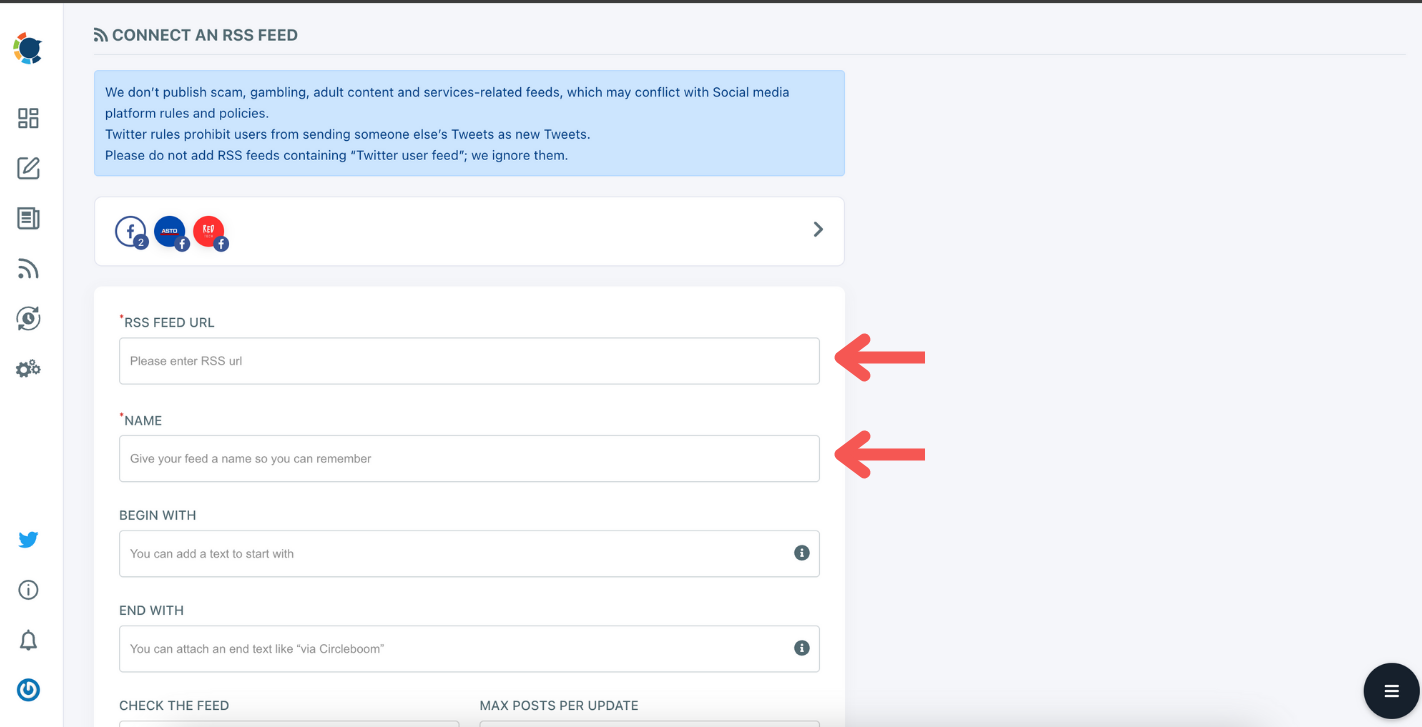Select the red KED Facebook page account
The width and height of the screenshot is (1422, 727).
pyautogui.click(x=211, y=231)
